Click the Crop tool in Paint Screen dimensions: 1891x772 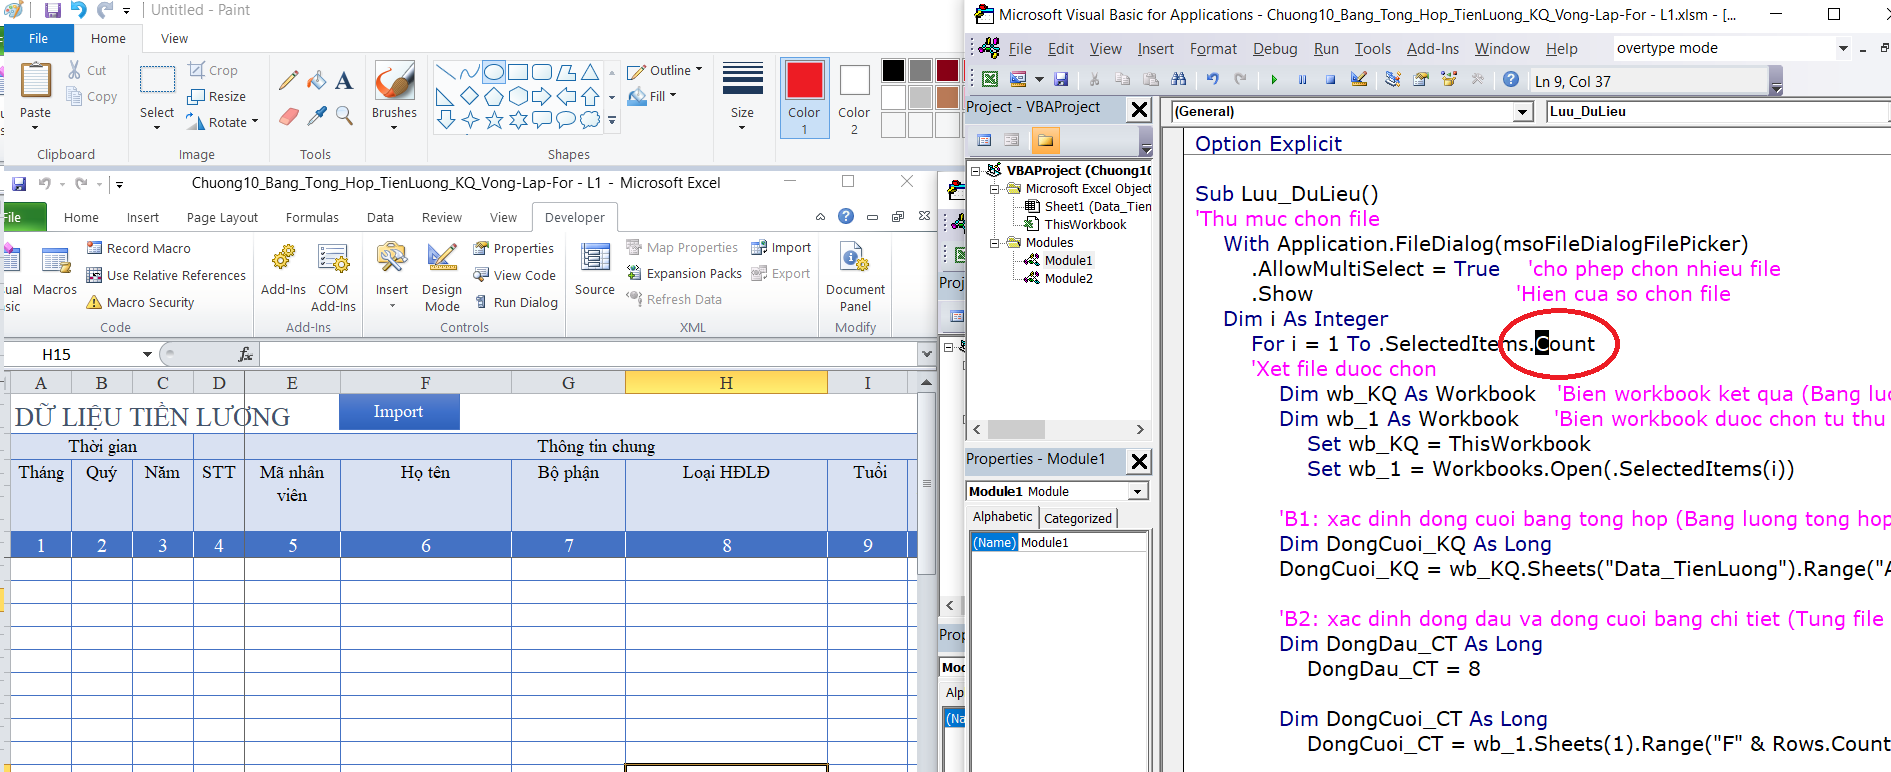pos(213,70)
